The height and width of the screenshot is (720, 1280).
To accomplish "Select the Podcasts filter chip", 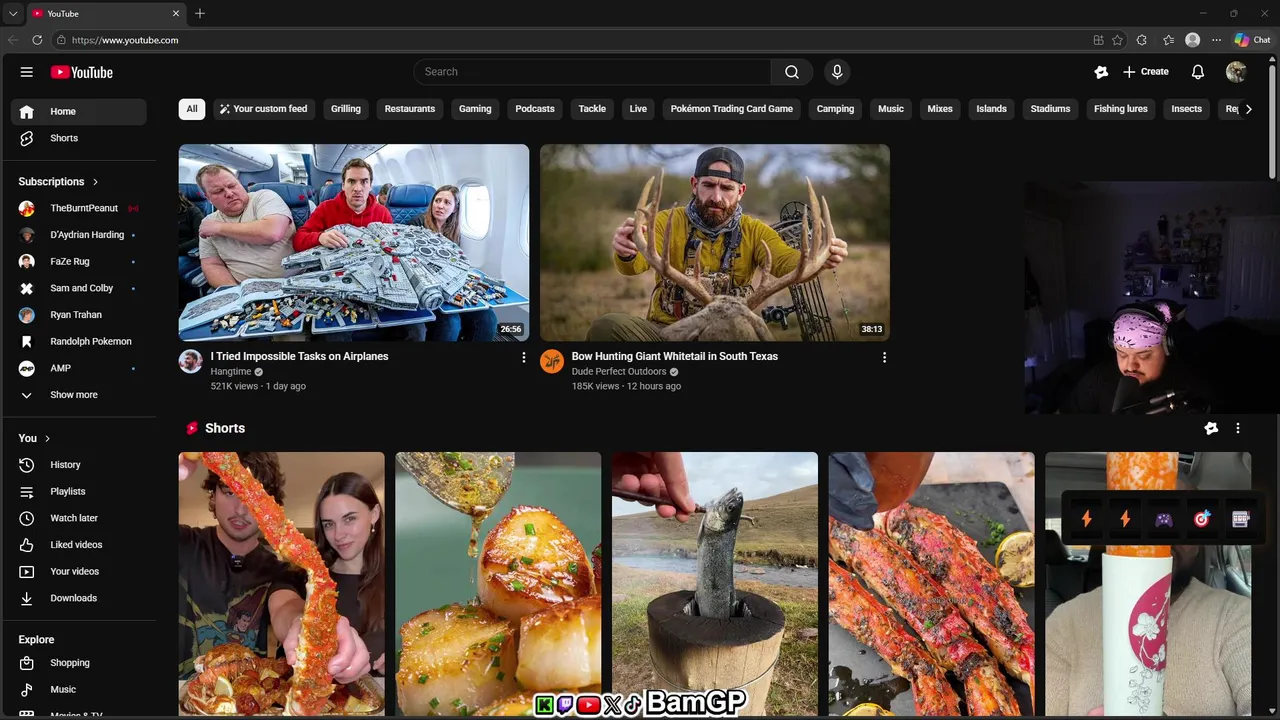I will coord(535,109).
